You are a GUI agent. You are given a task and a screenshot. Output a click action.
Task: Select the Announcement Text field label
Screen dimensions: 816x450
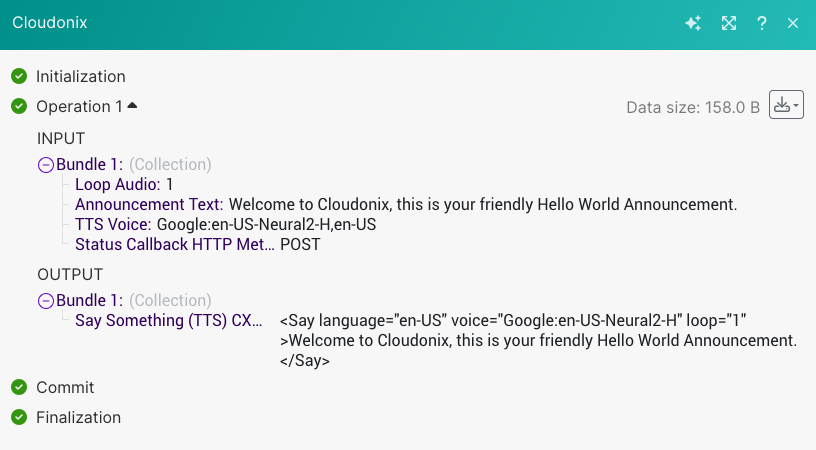tap(149, 204)
